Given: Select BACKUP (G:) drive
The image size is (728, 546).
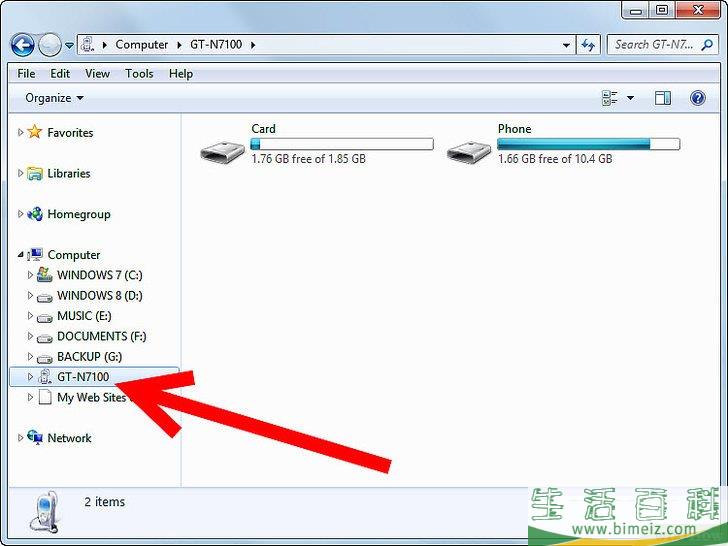Looking at the screenshot, I should [90, 357].
